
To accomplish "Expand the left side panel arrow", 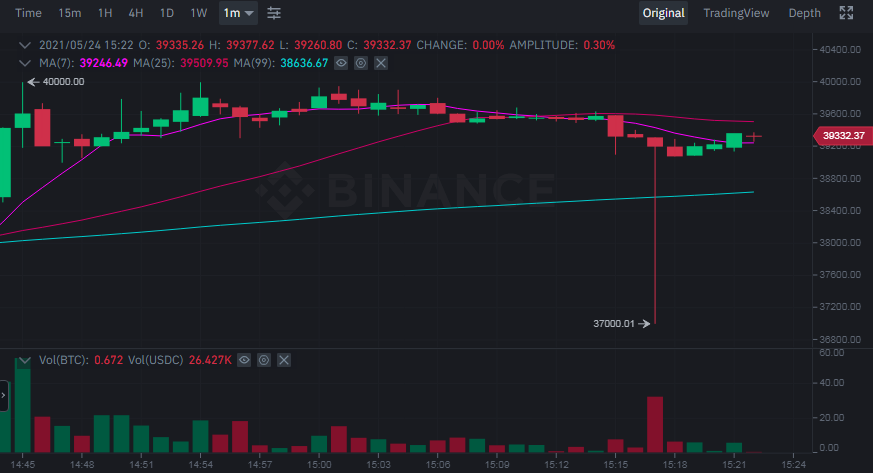I will [x=3, y=396].
